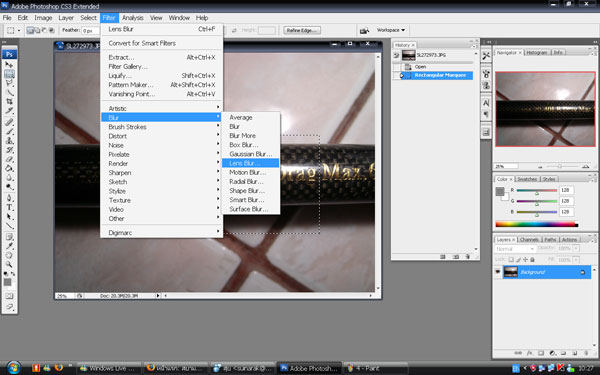Select the Rectangular Marquee tool in toolbox

click(9, 73)
